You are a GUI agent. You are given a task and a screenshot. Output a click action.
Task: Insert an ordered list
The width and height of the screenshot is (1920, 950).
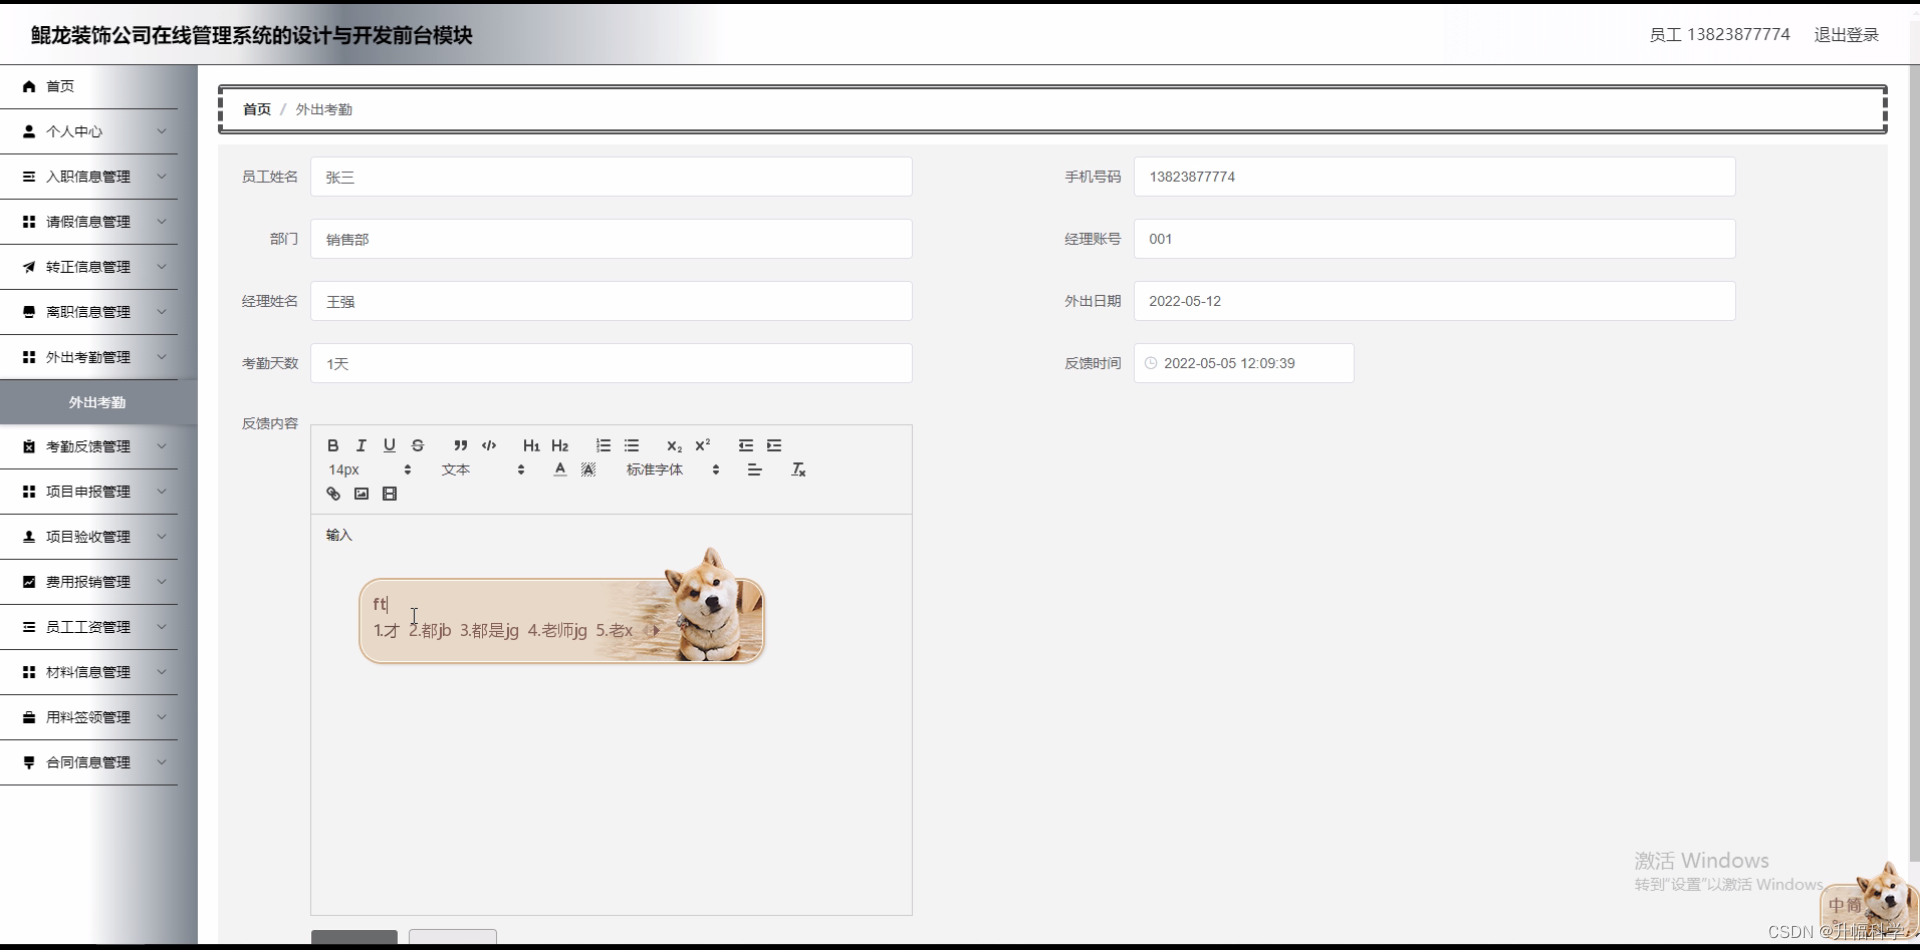tap(603, 445)
